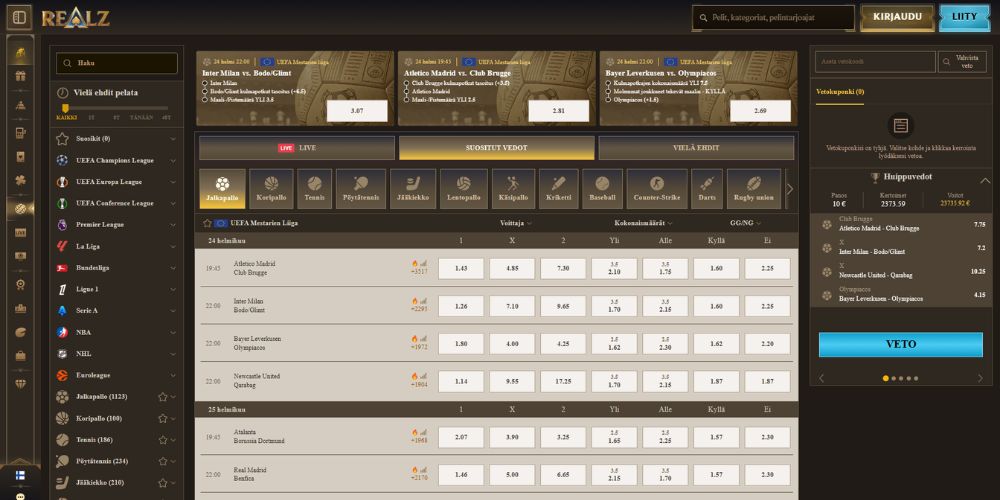Viewport: 1000px width, 500px height.
Task: Expand Premier League in sidebar
Action: pos(173,224)
